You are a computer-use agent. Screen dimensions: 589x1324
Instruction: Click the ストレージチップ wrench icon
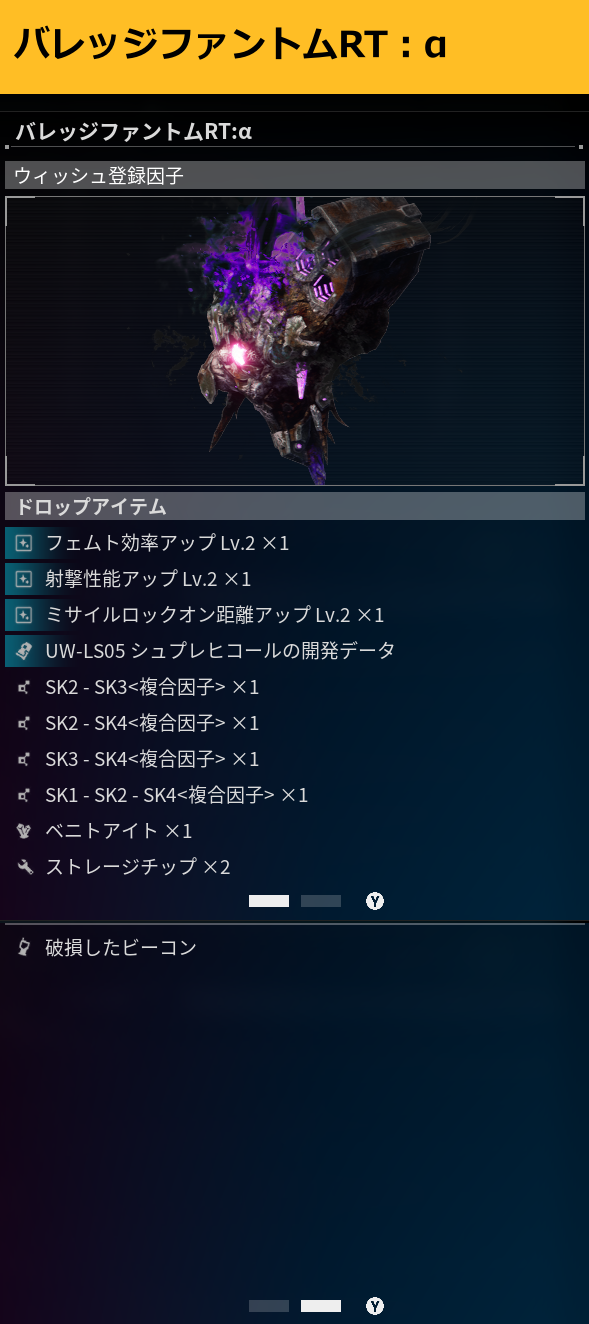pyautogui.click(x=24, y=867)
